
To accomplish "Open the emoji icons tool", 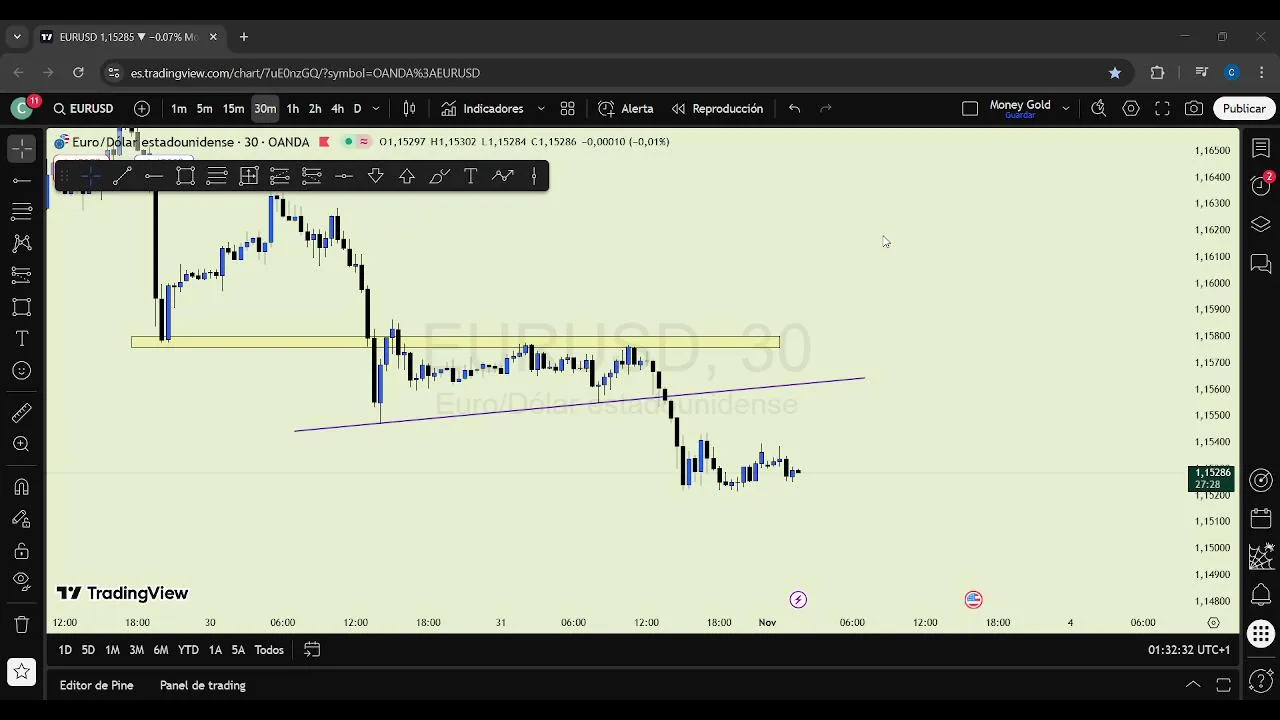I will 21,371.
